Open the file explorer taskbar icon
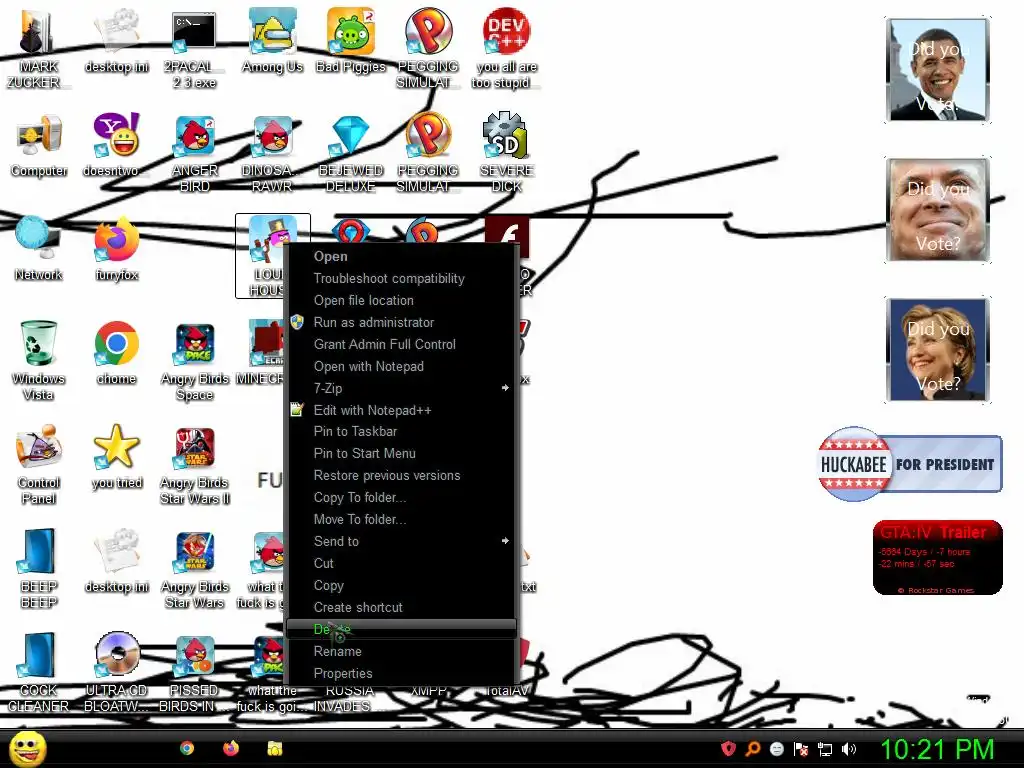 (275, 748)
